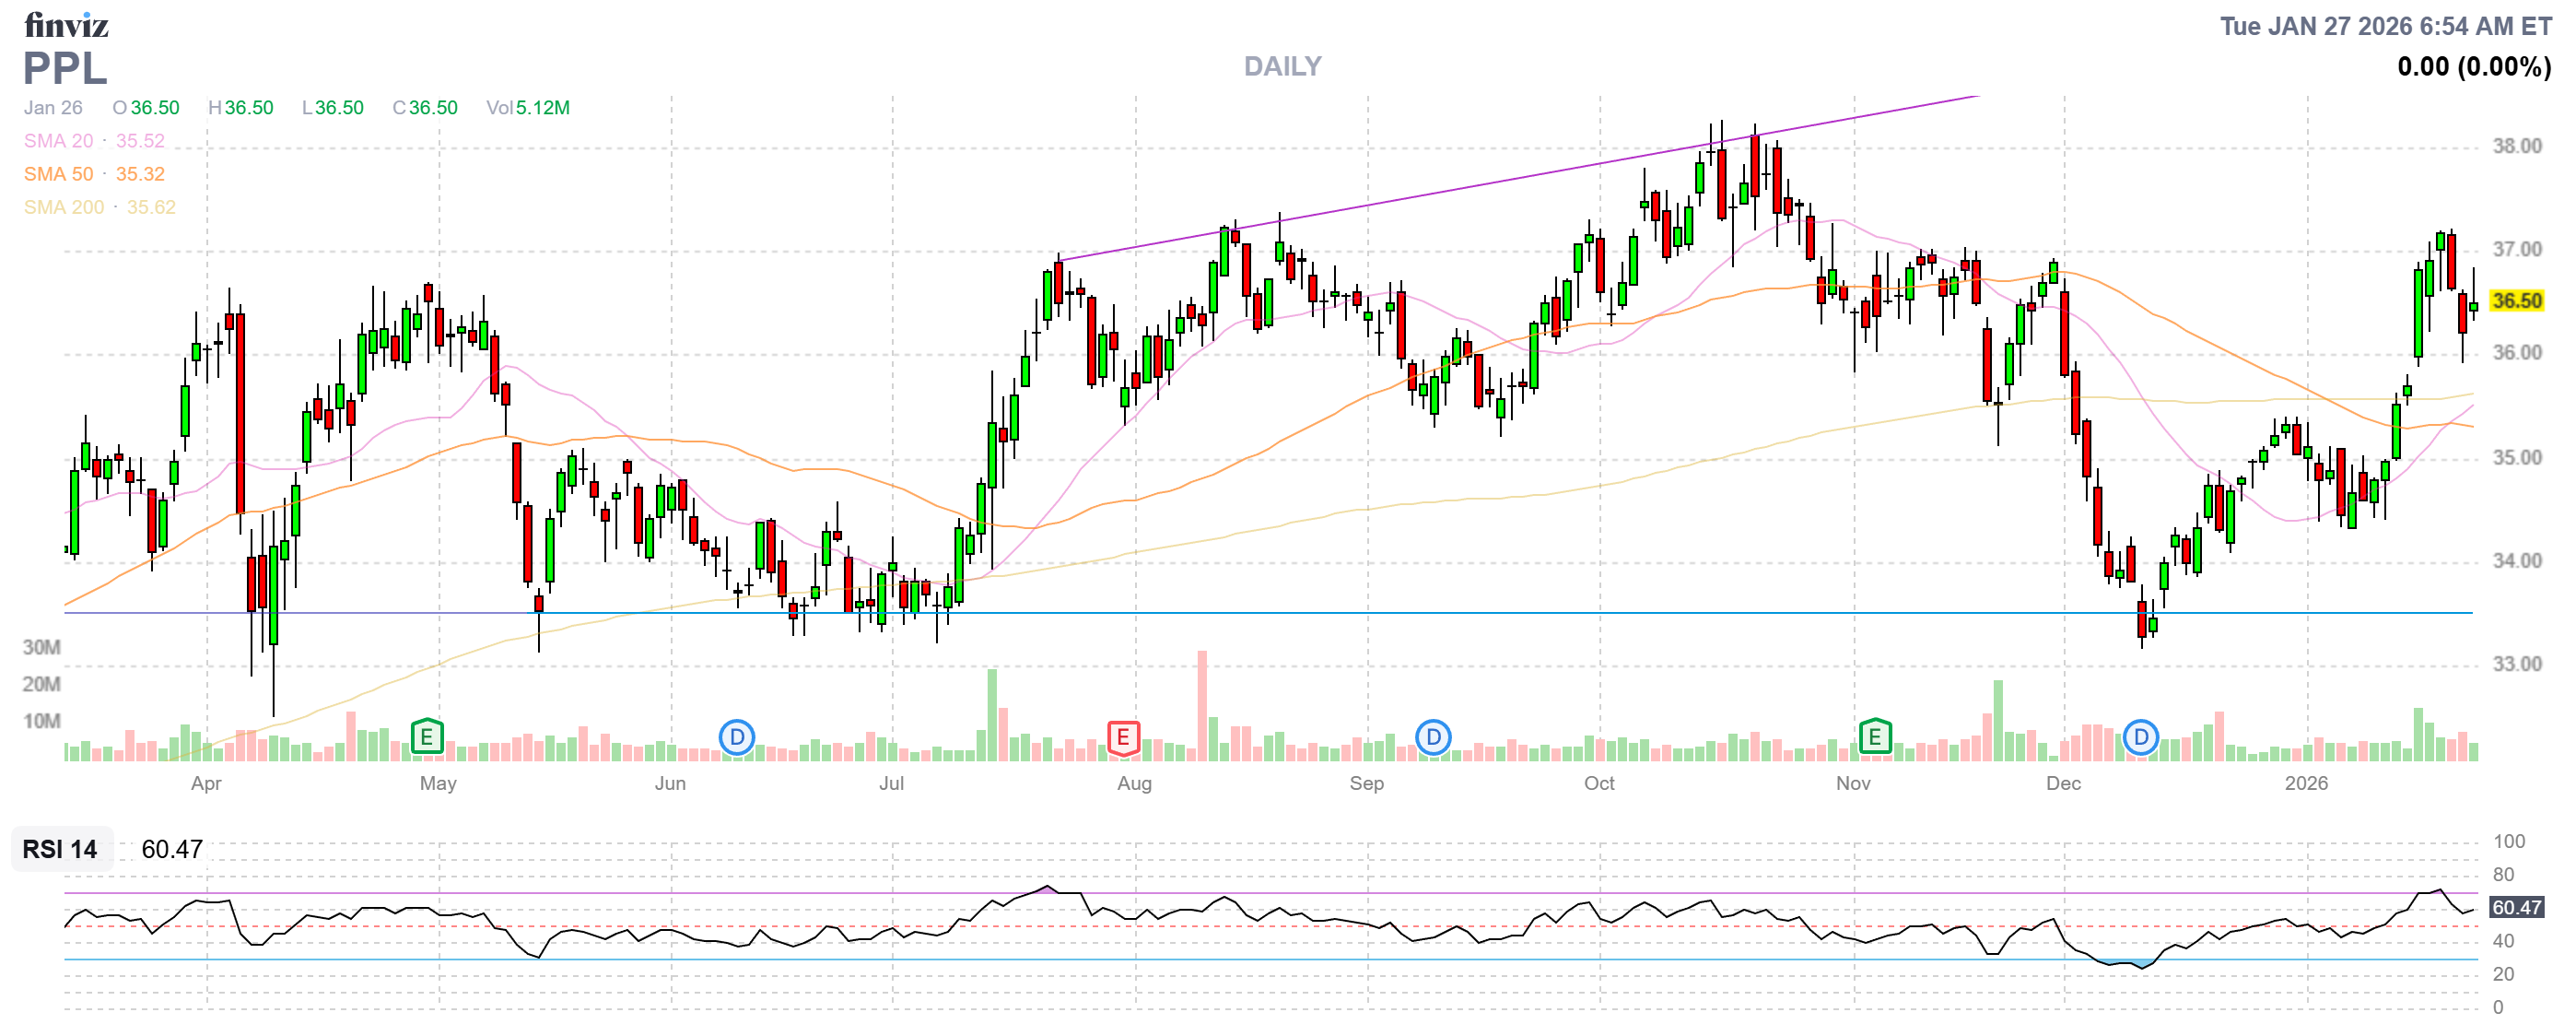
Task: Open the RSI 14 indicator settings
Action: 60,849
